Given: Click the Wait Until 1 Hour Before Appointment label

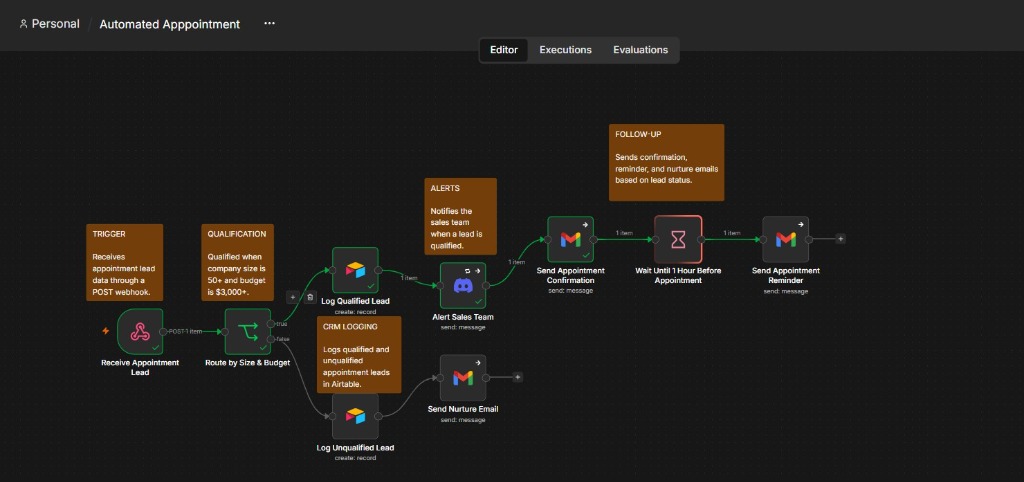Looking at the screenshot, I should tap(679, 275).
